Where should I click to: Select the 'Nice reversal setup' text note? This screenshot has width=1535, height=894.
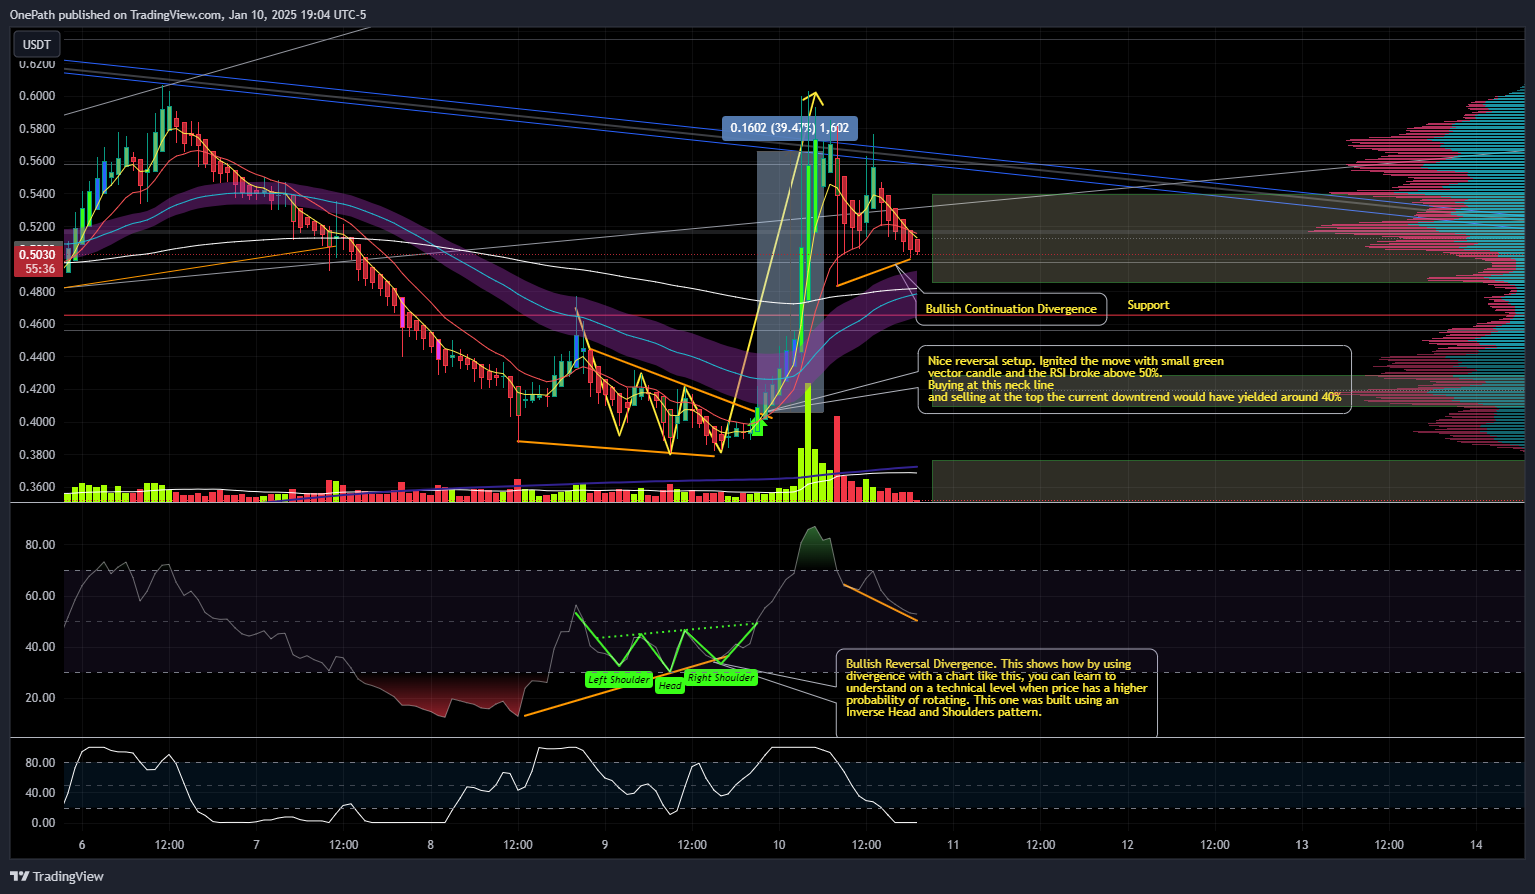pyautogui.click(x=1135, y=379)
